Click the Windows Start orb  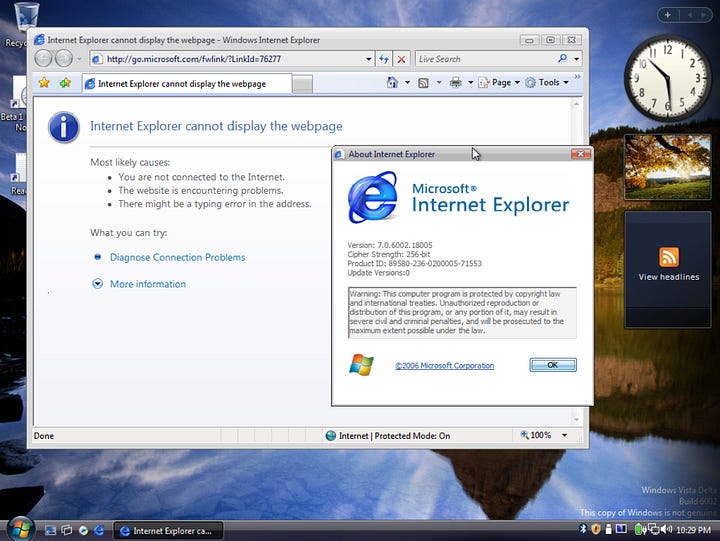[20, 529]
